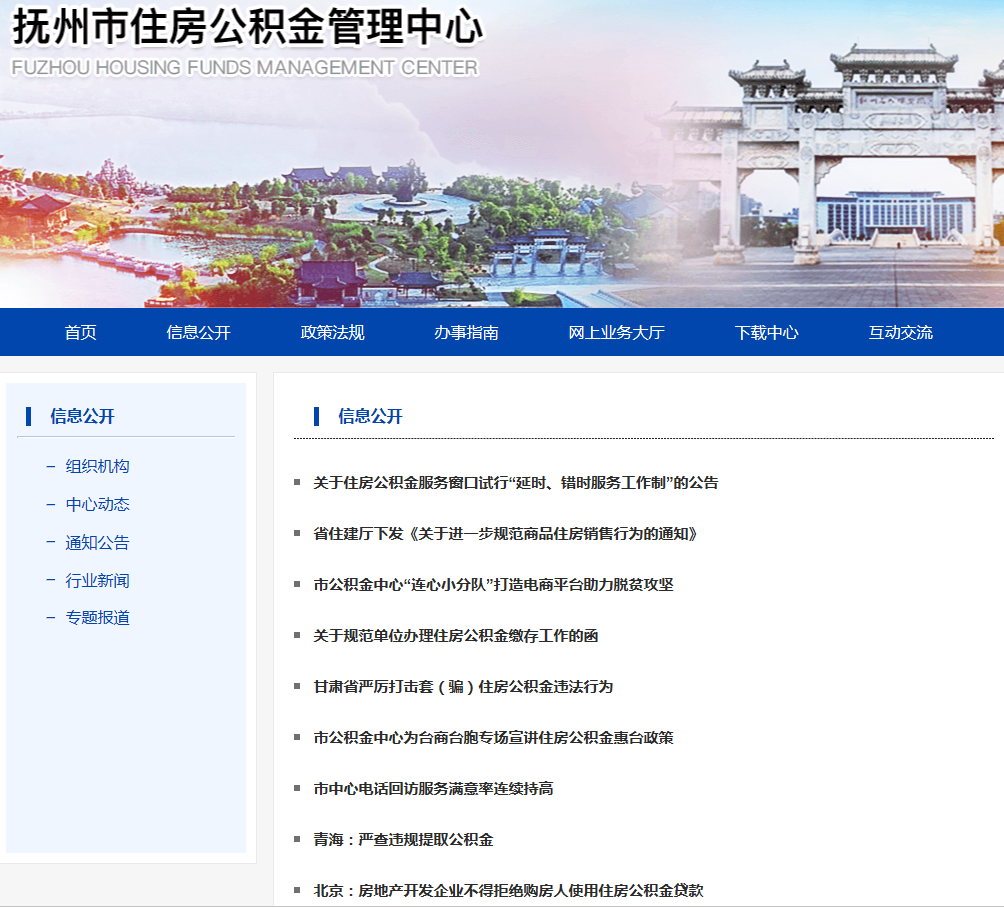Open the 信息公开 navigation menu item
1004x908 pixels.
(198, 332)
